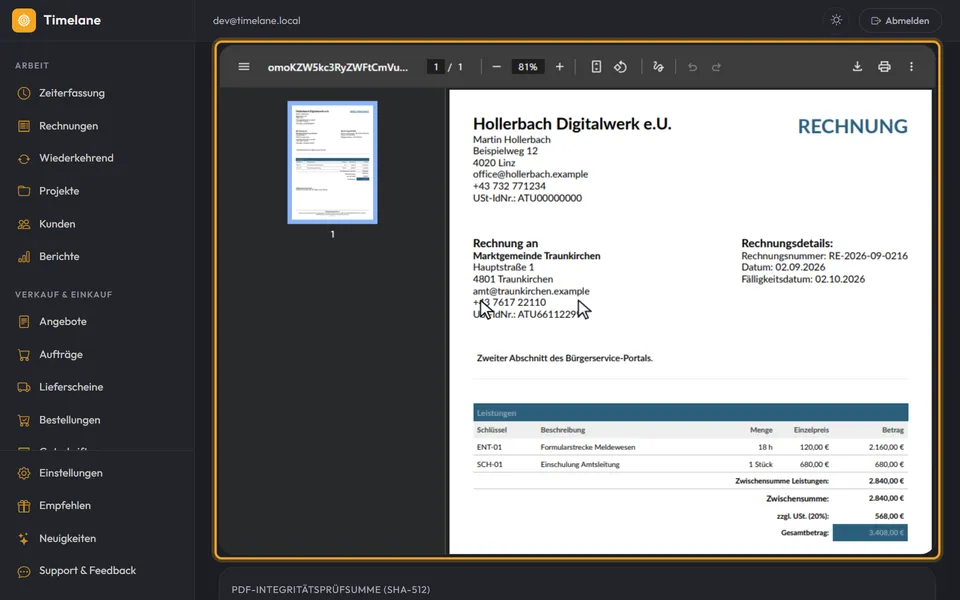The width and height of the screenshot is (960, 600).
Task: Click the 81% zoom level field
Action: [527, 67]
